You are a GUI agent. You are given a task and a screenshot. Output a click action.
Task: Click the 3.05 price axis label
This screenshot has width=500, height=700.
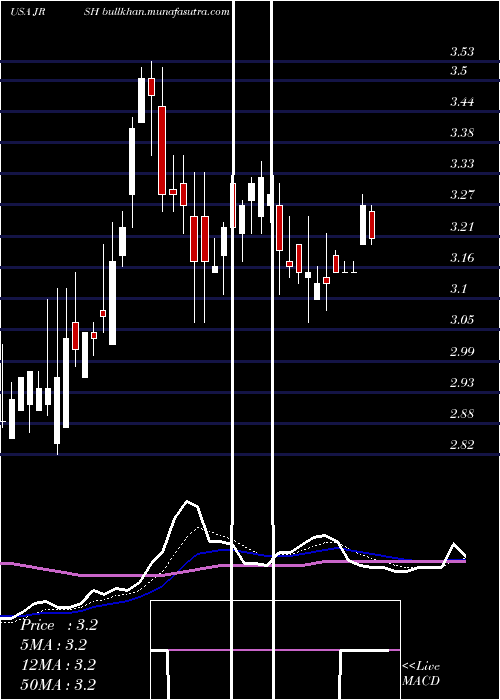pyautogui.click(x=462, y=320)
